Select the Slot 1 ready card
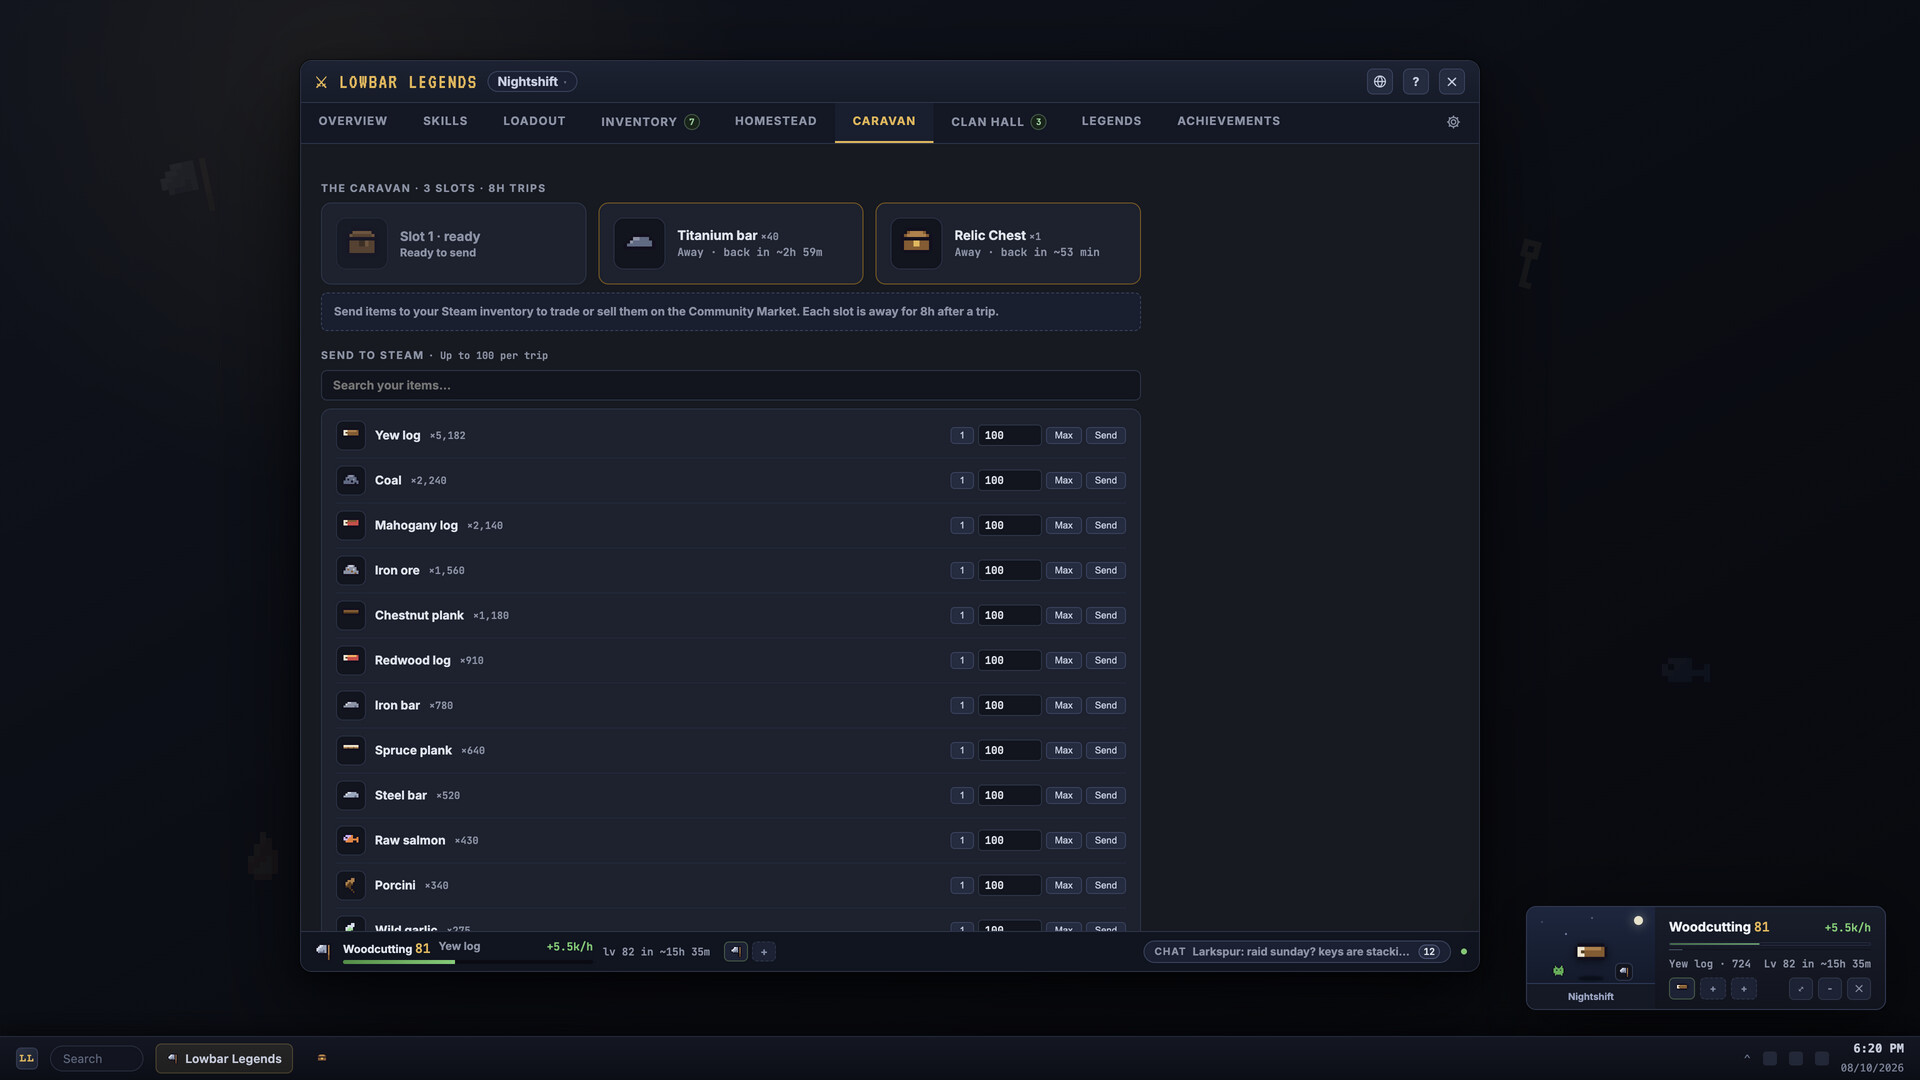This screenshot has height=1080, width=1920. (453, 244)
